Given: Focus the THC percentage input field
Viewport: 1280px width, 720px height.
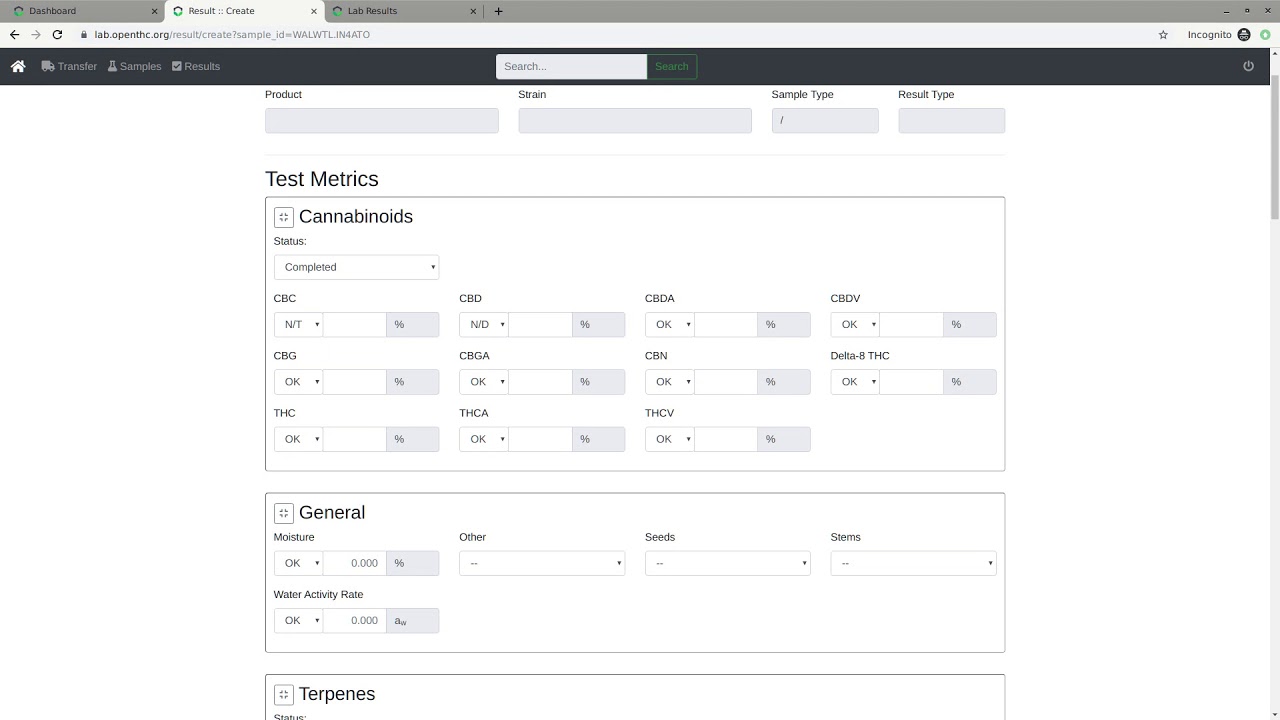Looking at the screenshot, I should pos(355,439).
